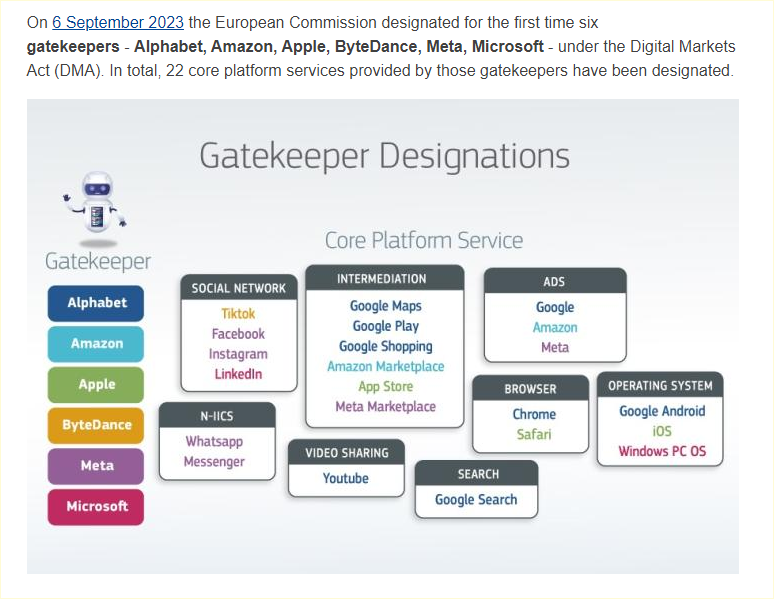Image resolution: width=774 pixels, height=599 pixels.
Task: Click Amazon Marketplace in the Intermediation card
Action: tap(386, 366)
